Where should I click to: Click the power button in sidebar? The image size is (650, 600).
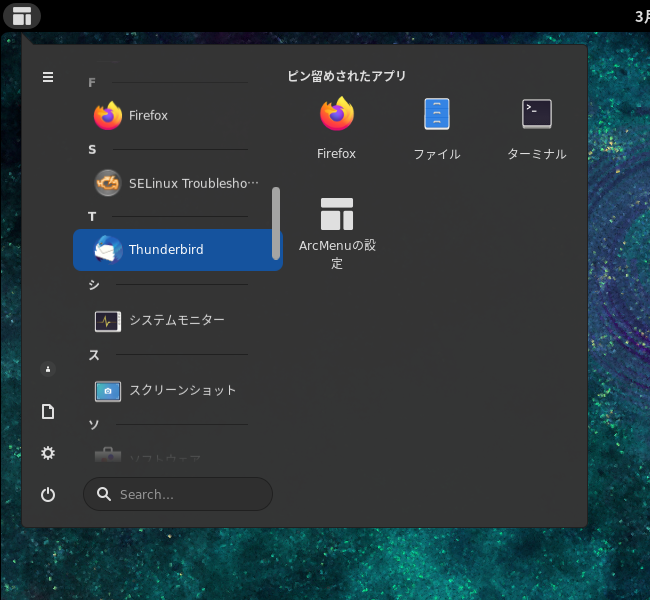pyautogui.click(x=48, y=494)
